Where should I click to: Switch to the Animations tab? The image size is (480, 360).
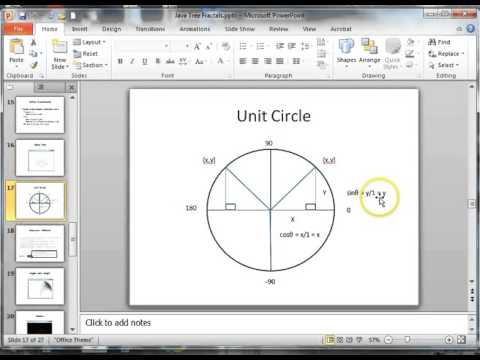[x=195, y=29]
